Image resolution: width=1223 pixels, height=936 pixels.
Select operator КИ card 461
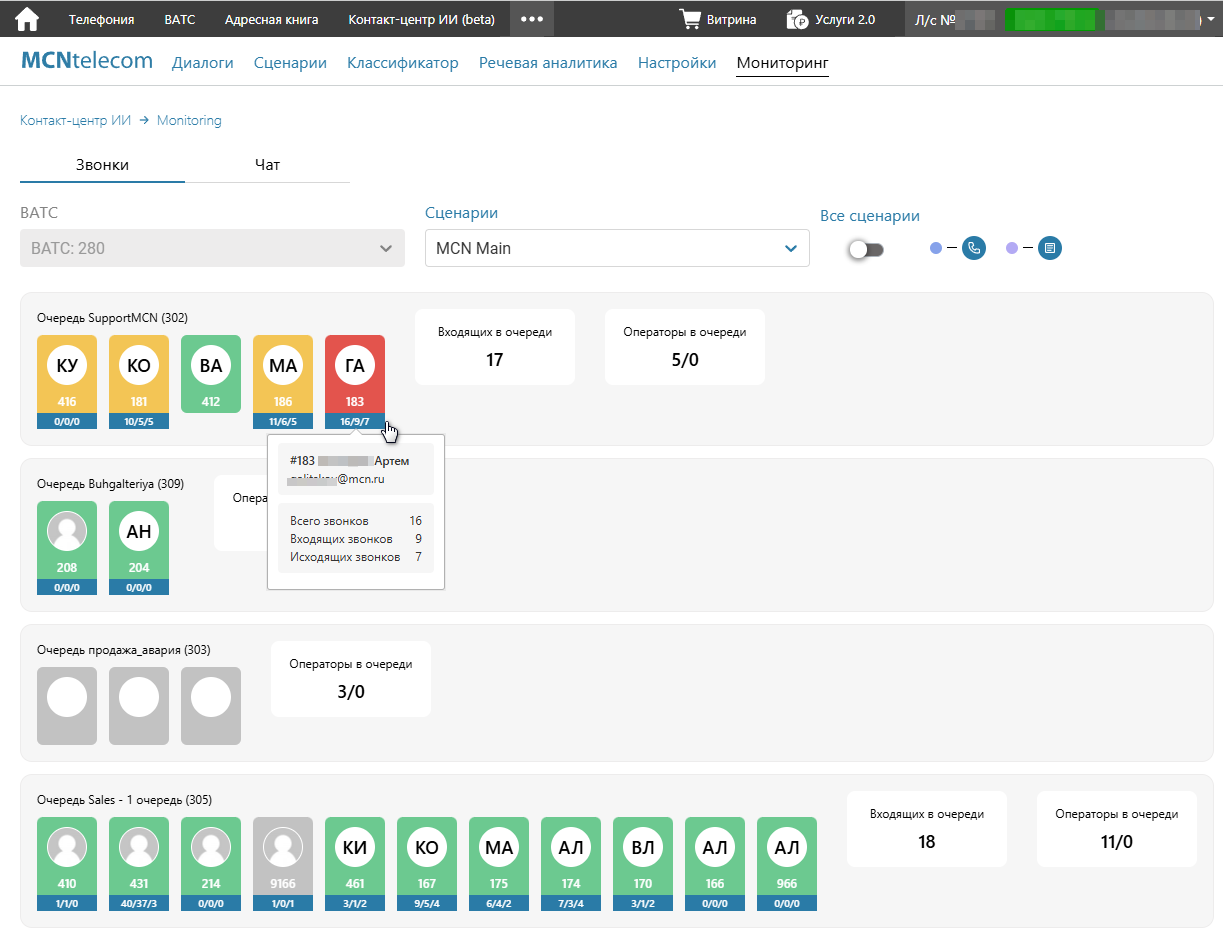click(x=355, y=864)
